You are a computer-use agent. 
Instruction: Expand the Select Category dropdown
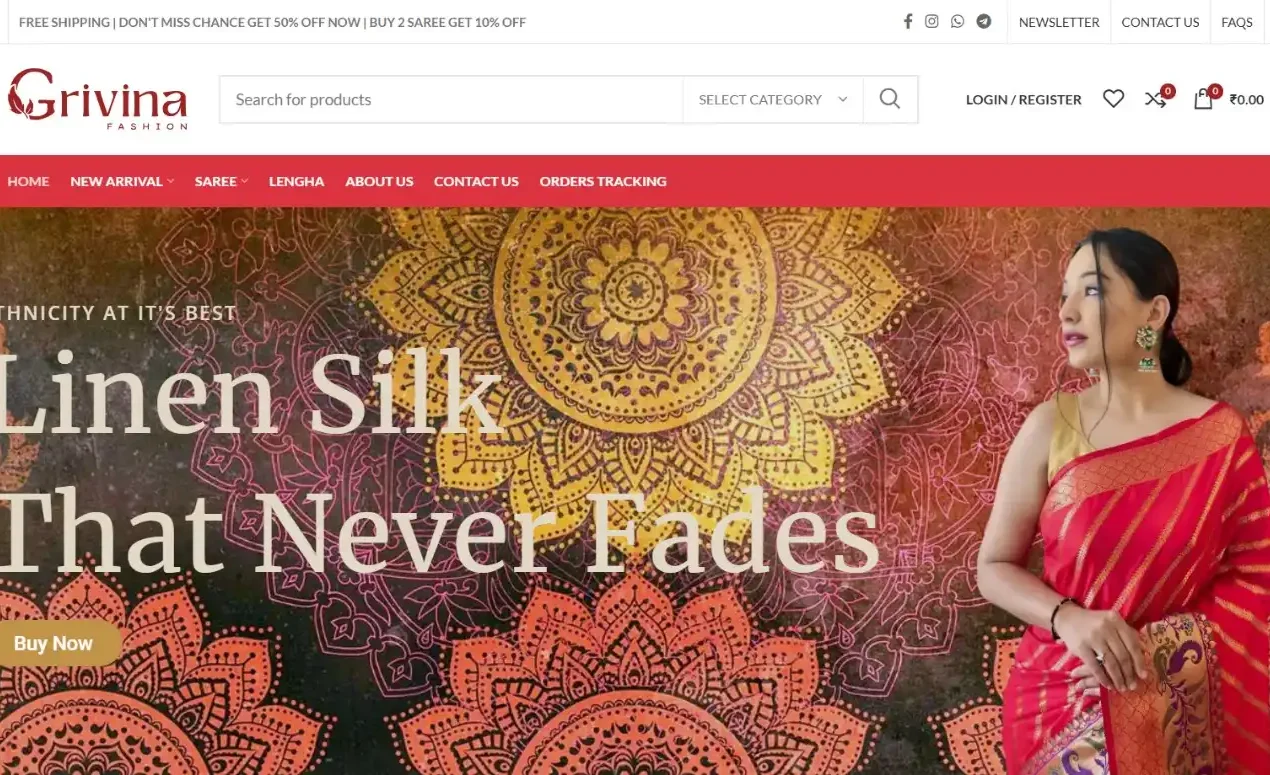coord(772,99)
